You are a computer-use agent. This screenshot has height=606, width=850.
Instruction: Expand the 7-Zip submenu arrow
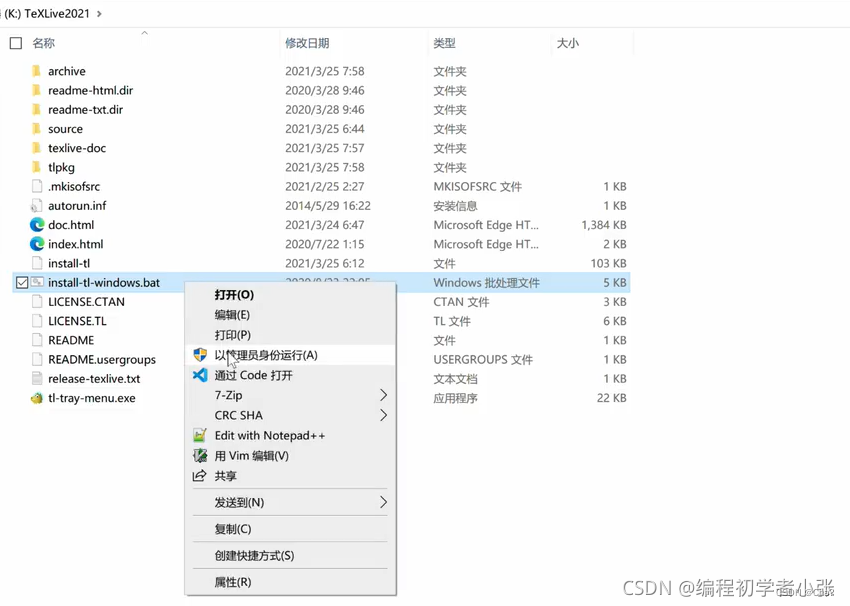pos(383,395)
